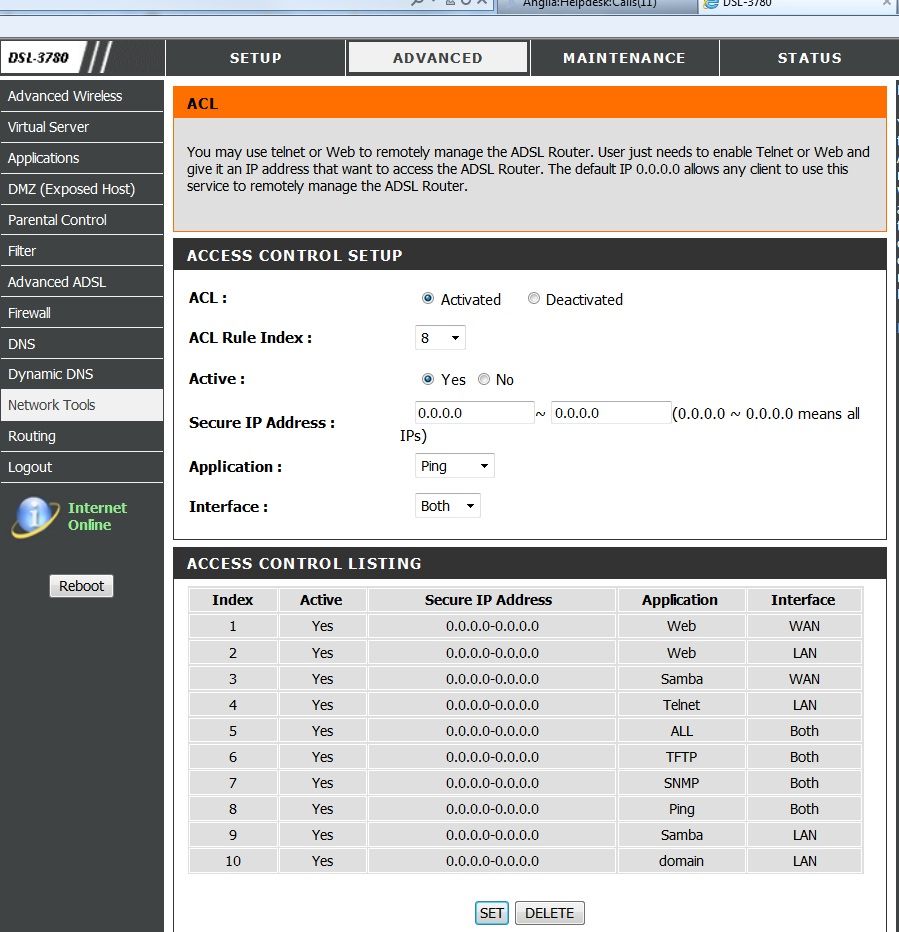Select the Deactivated ACL radio button
The width and height of the screenshot is (899, 932).
click(534, 299)
